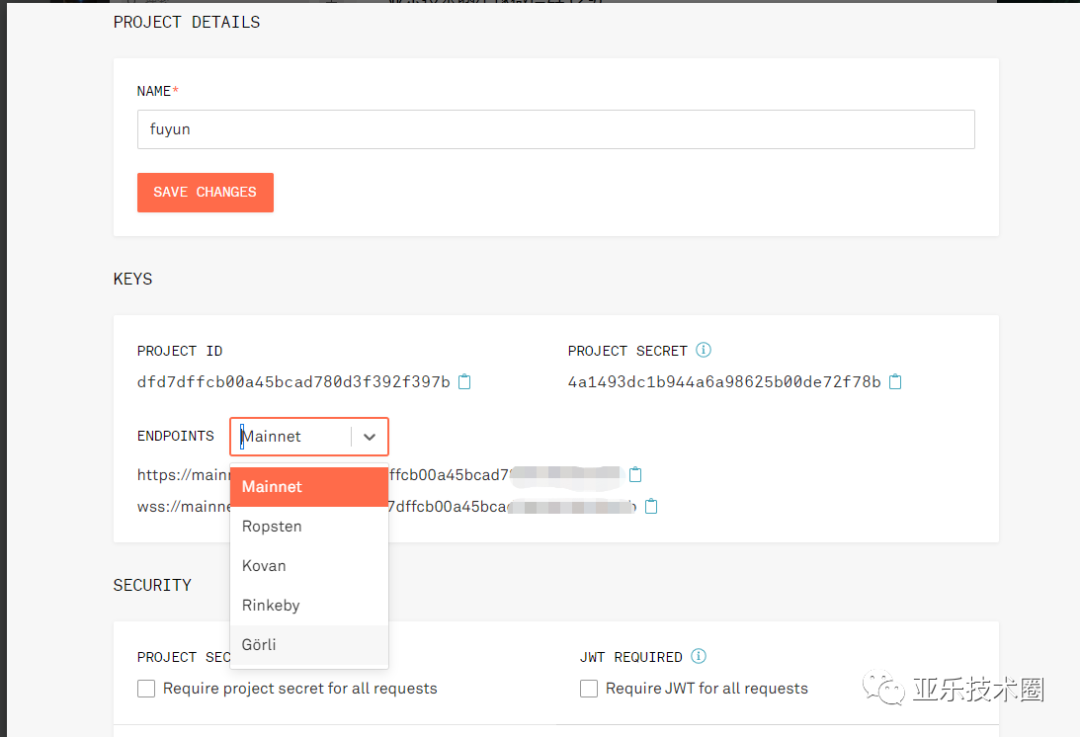The width and height of the screenshot is (1080, 737).
Task: Copy the Project Secret to clipboard
Action: [895, 382]
